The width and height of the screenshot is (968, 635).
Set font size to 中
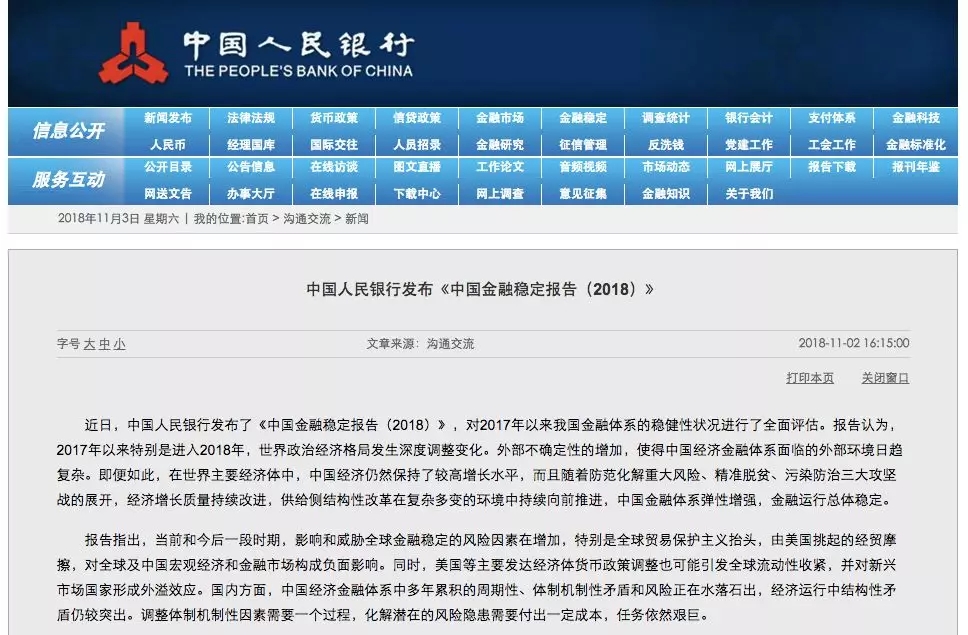coord(105,344)
